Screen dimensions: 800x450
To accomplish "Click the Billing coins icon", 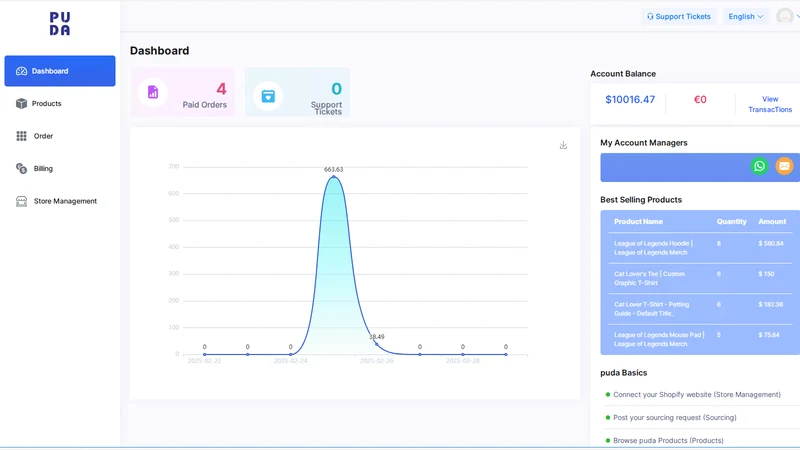I will (x=21, y=168).
